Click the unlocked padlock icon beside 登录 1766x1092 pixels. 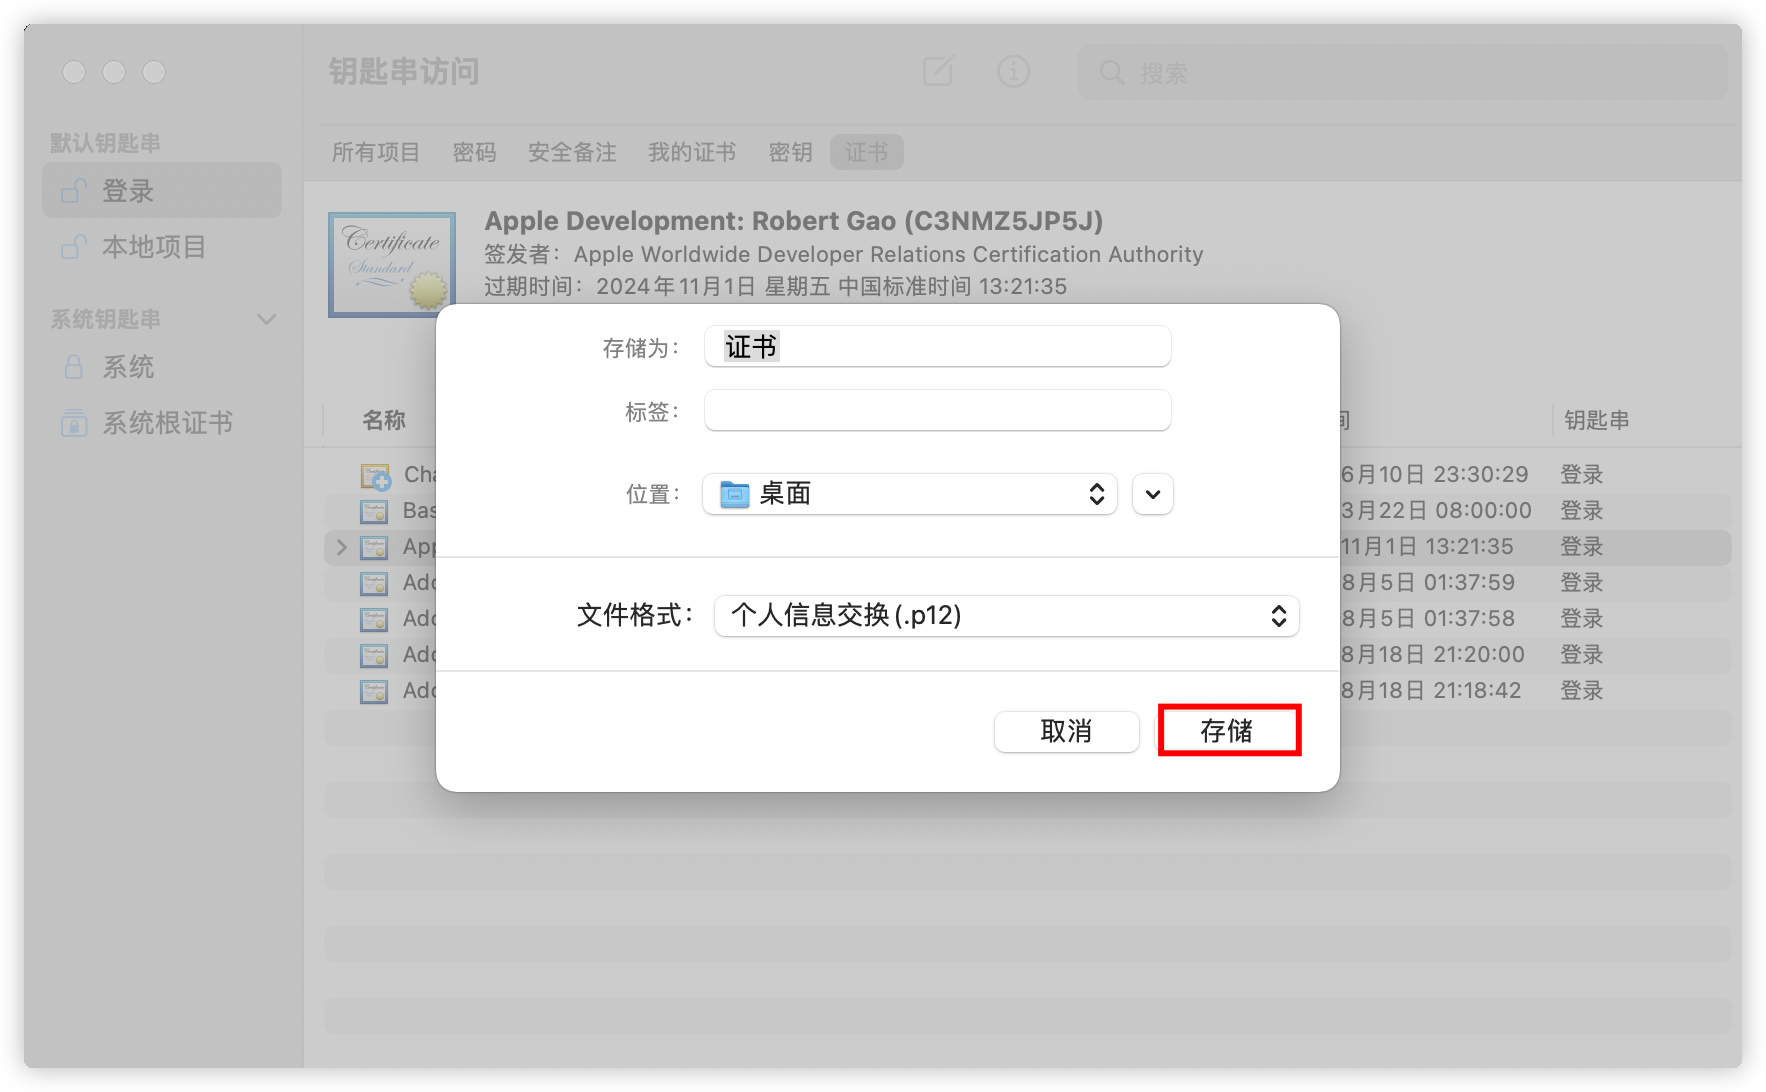[74, 191]
